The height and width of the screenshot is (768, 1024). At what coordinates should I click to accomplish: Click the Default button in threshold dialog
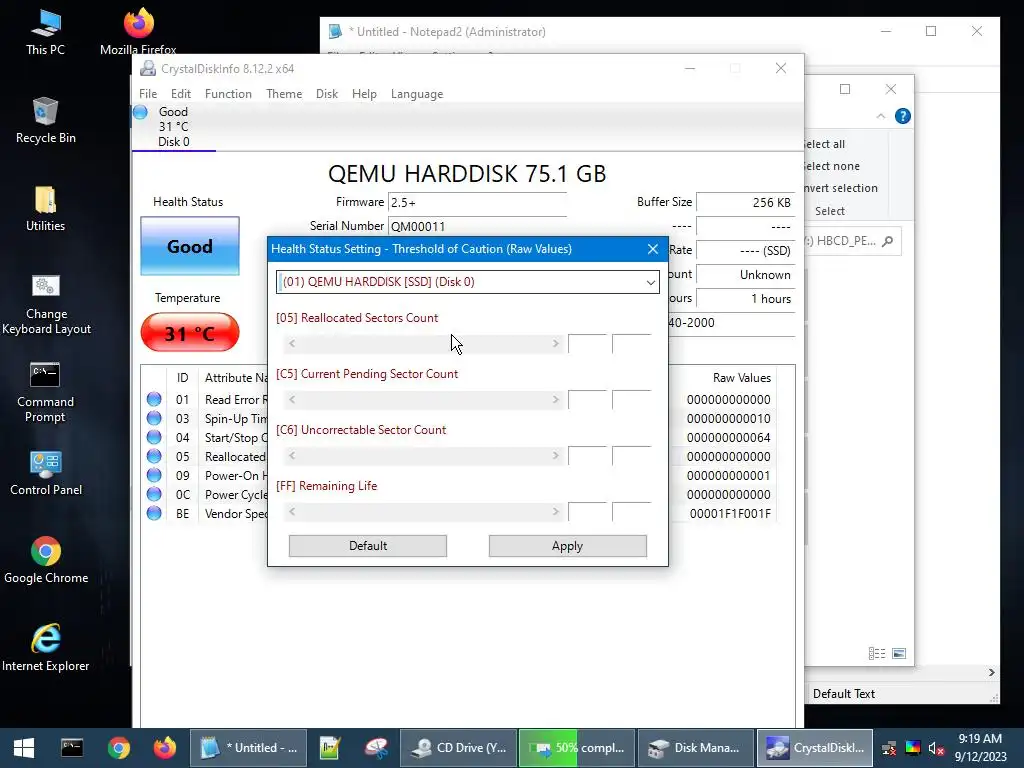pyautogui.click(x=368, y=546)
